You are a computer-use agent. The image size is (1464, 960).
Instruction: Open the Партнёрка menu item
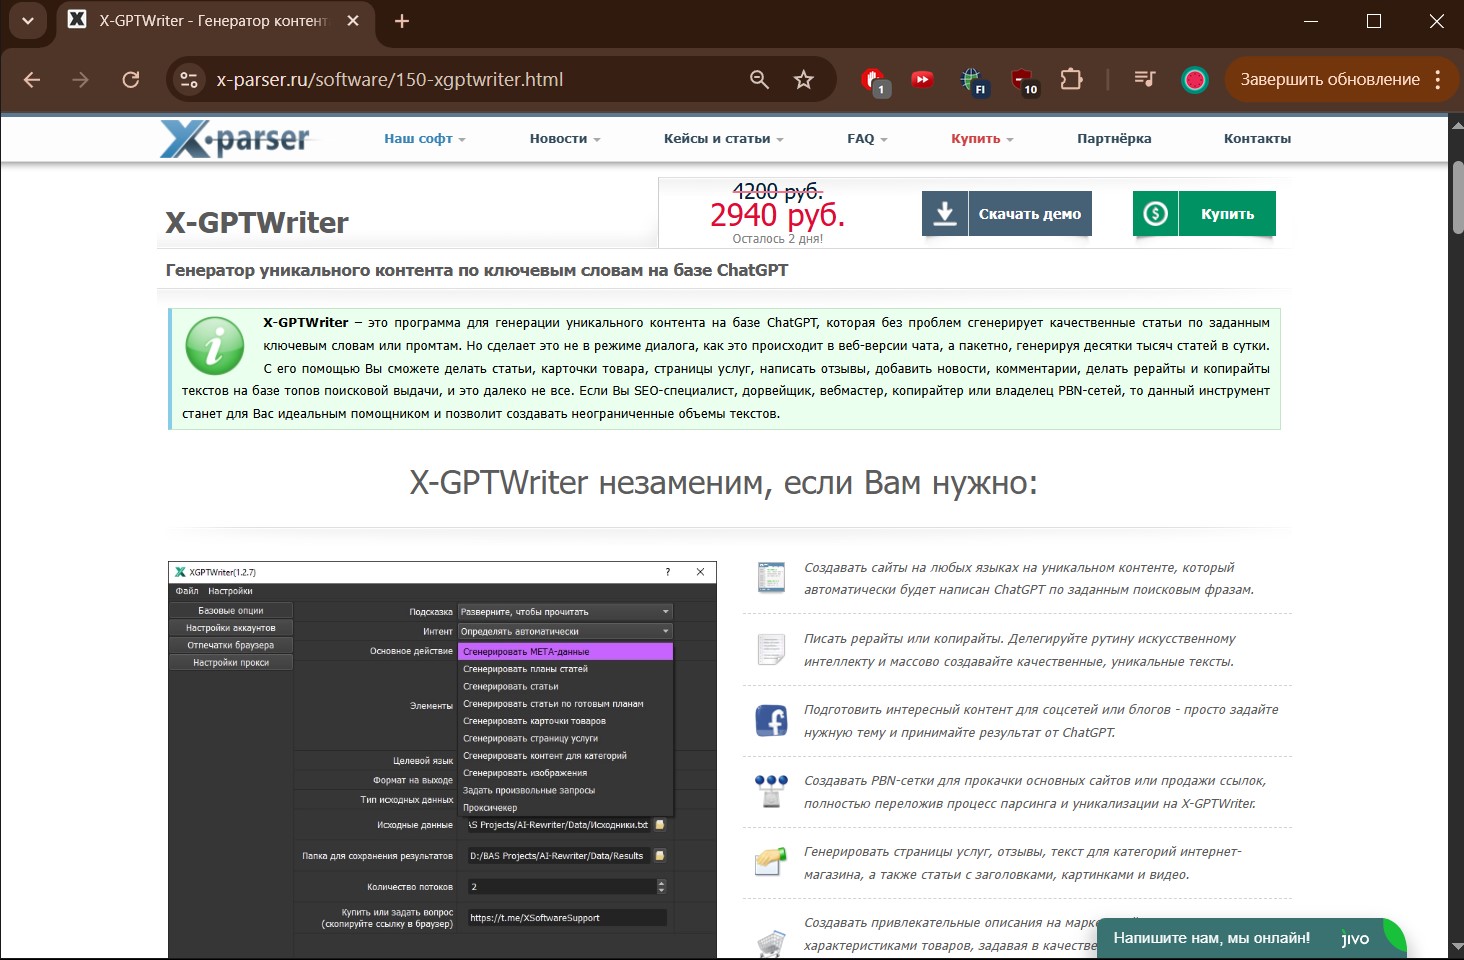click(x=1113, y=139)
